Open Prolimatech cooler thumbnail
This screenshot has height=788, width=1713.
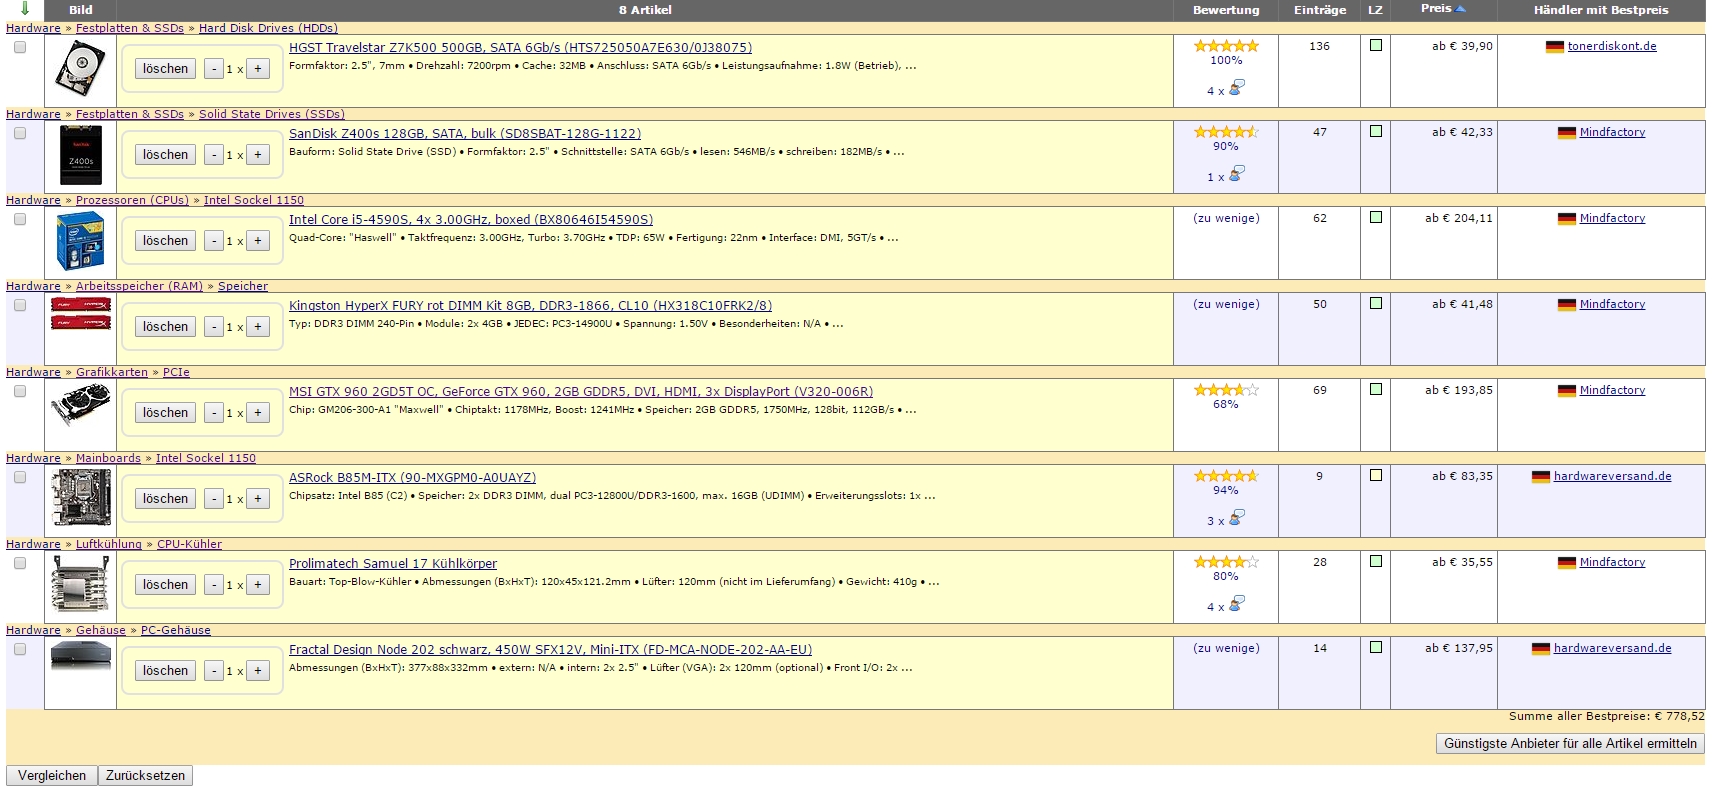pos(80,584)
